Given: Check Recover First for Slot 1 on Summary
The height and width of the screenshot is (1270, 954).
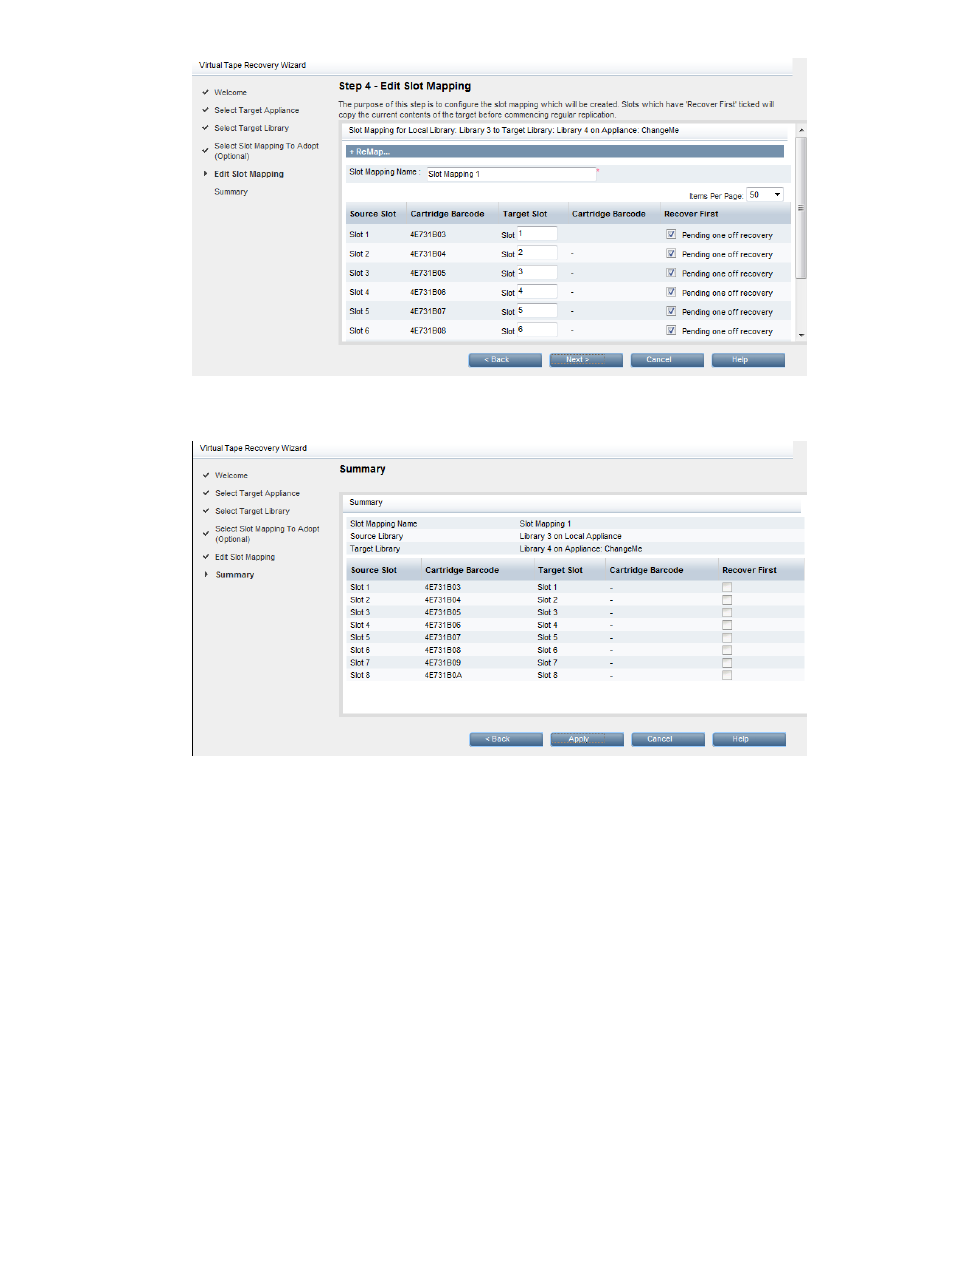Looking at the screenshot, I should pyautogui.click(x=727, y=587).
